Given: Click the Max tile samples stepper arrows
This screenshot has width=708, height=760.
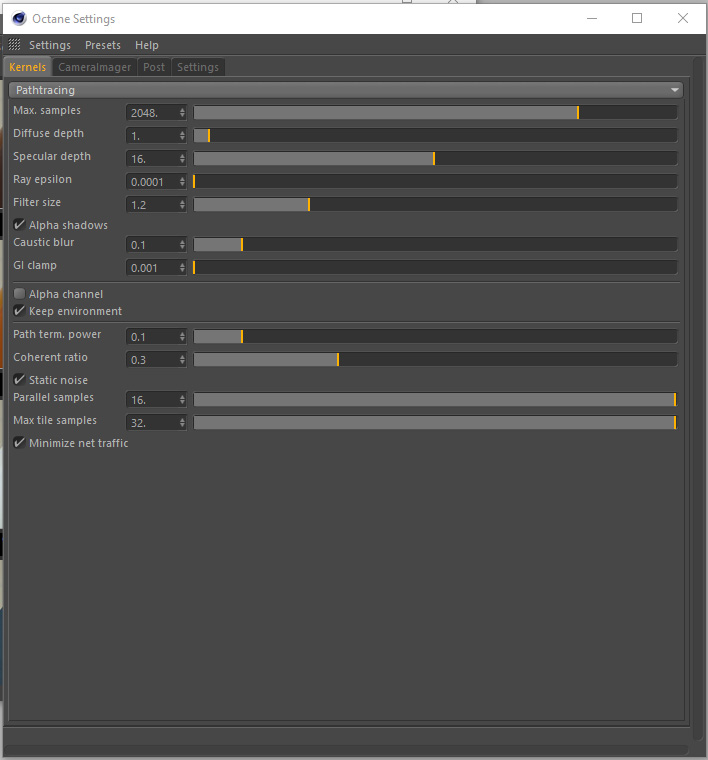Looking at the screenshot, I should 182,423.
